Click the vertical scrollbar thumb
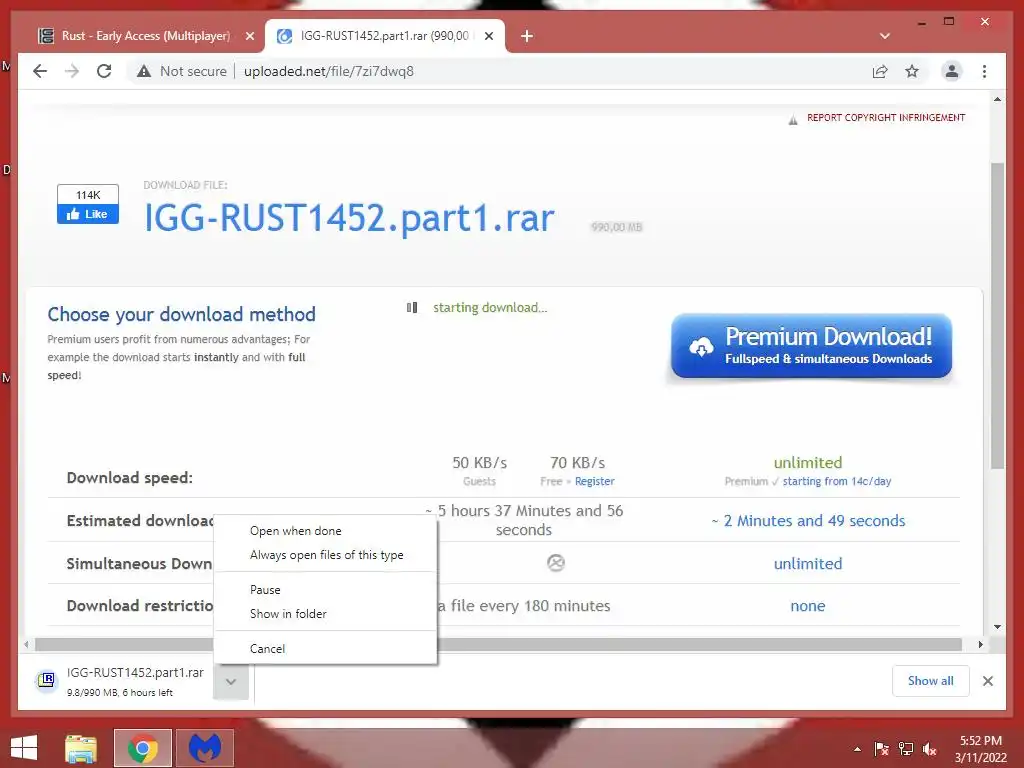1024x768 pixels. click(997, 315)
